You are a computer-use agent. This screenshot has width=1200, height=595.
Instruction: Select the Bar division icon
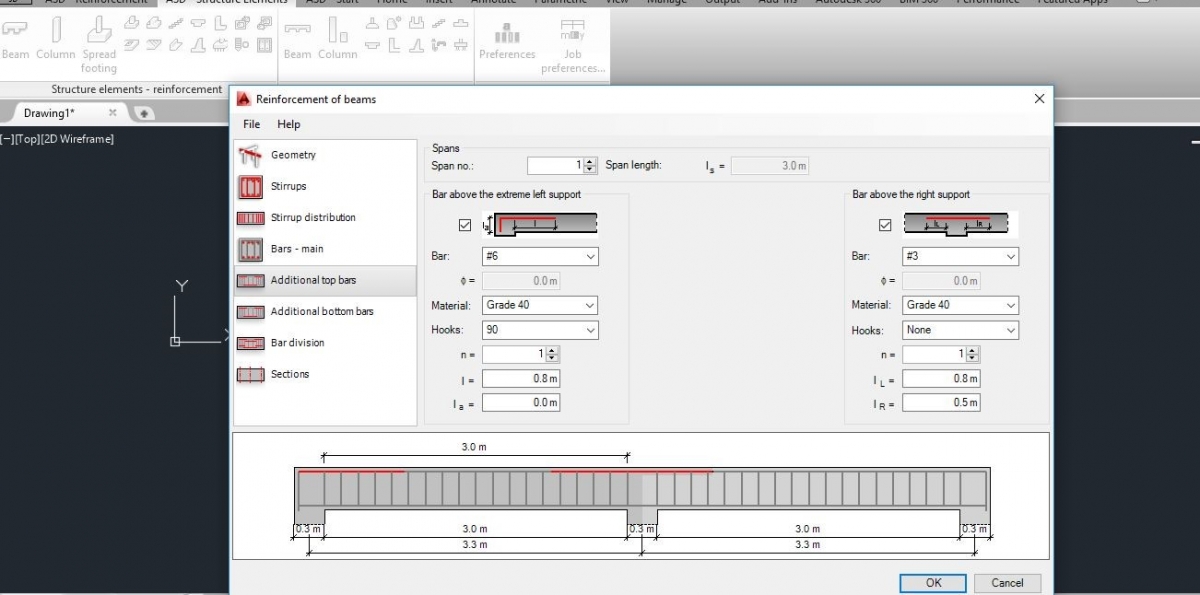coord(250,343)
